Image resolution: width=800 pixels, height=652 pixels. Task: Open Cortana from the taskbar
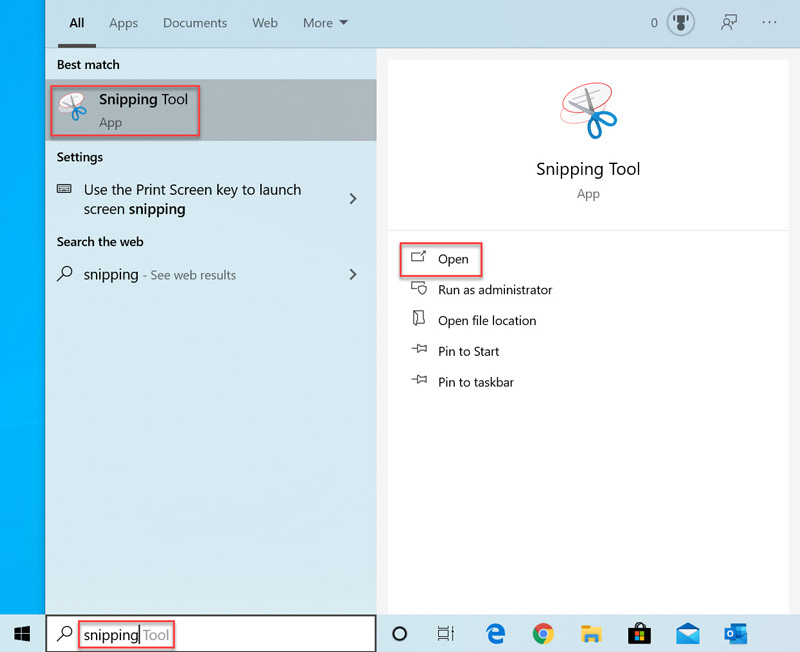point(399,634)
